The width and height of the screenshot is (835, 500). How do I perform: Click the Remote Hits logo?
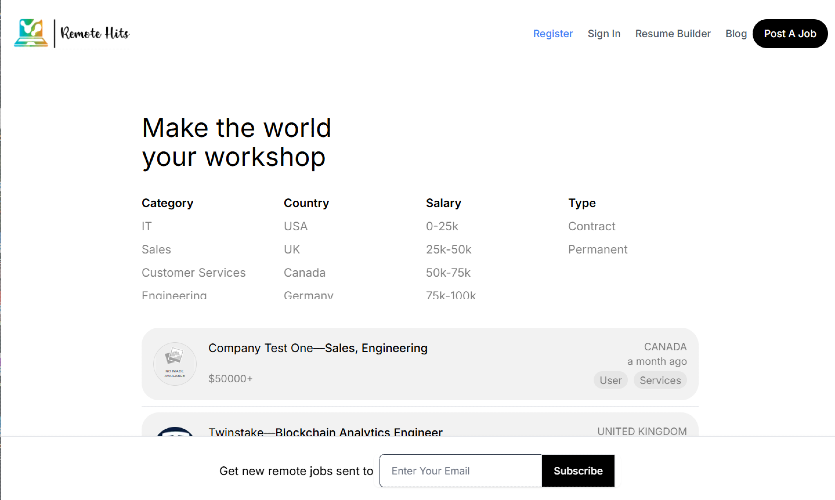(x=72, y=33)
